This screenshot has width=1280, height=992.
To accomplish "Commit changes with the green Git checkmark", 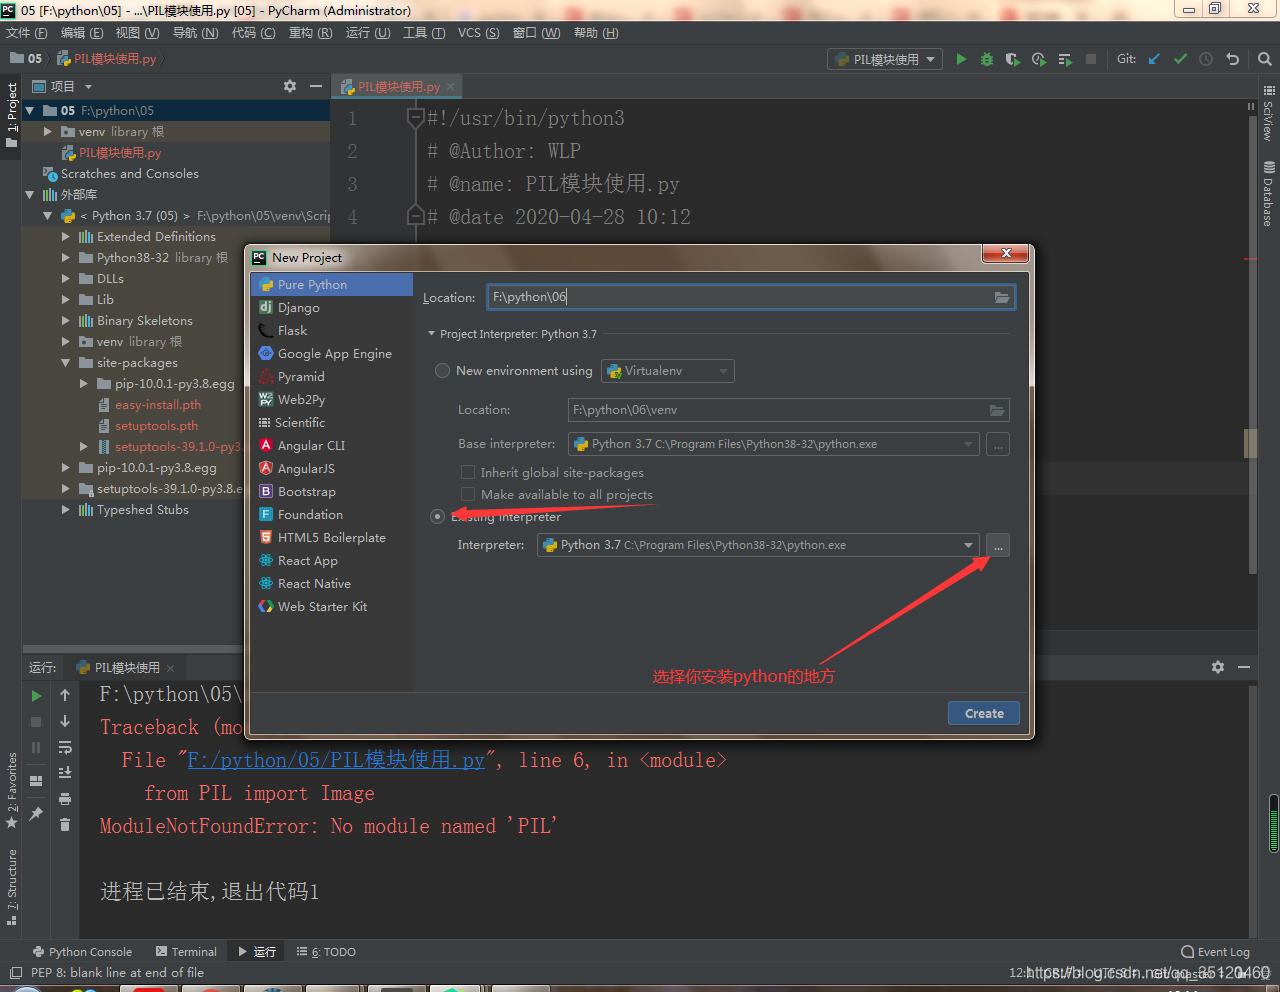I will click(1180, 59).
